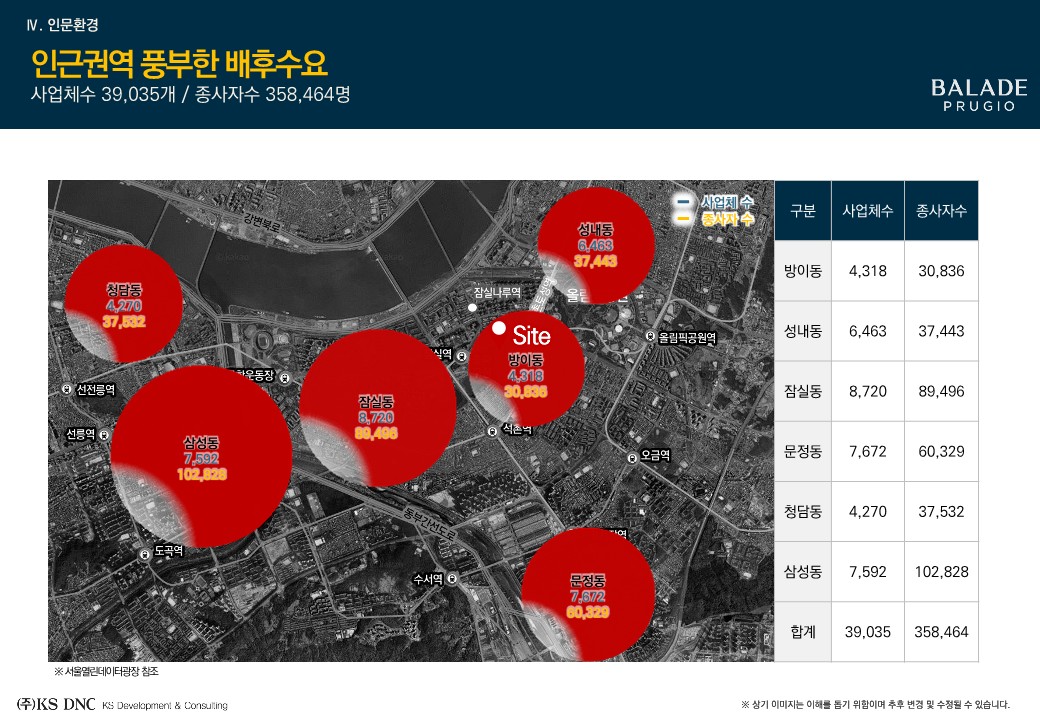The height and width of the screenshot is (720, 1040).
Task: Click the KS DNC company logo text
Action: point(58,704)
